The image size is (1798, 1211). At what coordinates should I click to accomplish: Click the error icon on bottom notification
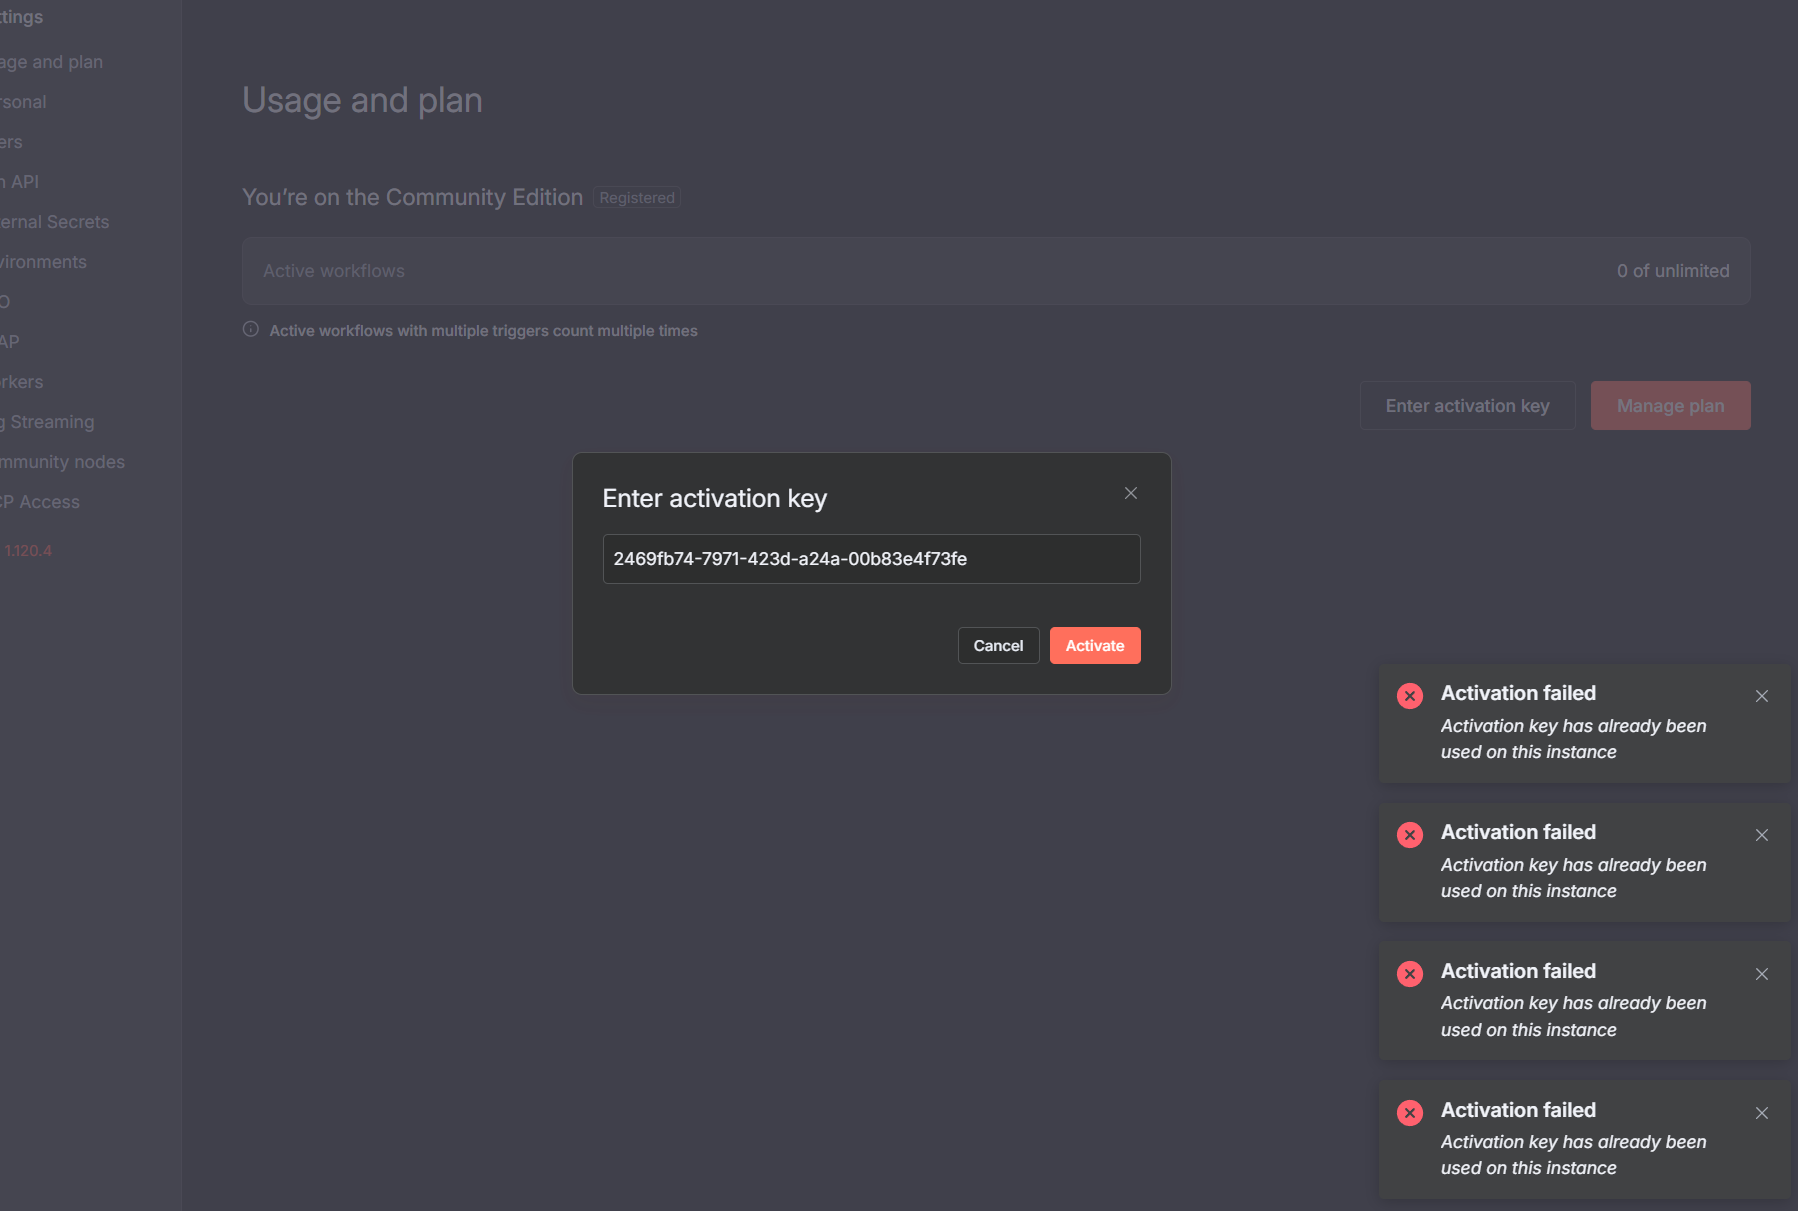click(1410, 1113)
